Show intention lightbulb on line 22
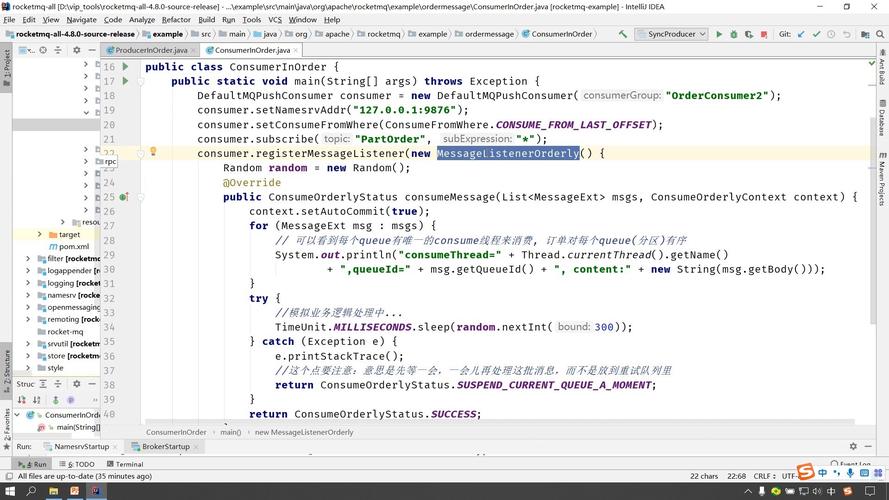The height and width of the screenshot is (500, 889). tap(153, 151)
